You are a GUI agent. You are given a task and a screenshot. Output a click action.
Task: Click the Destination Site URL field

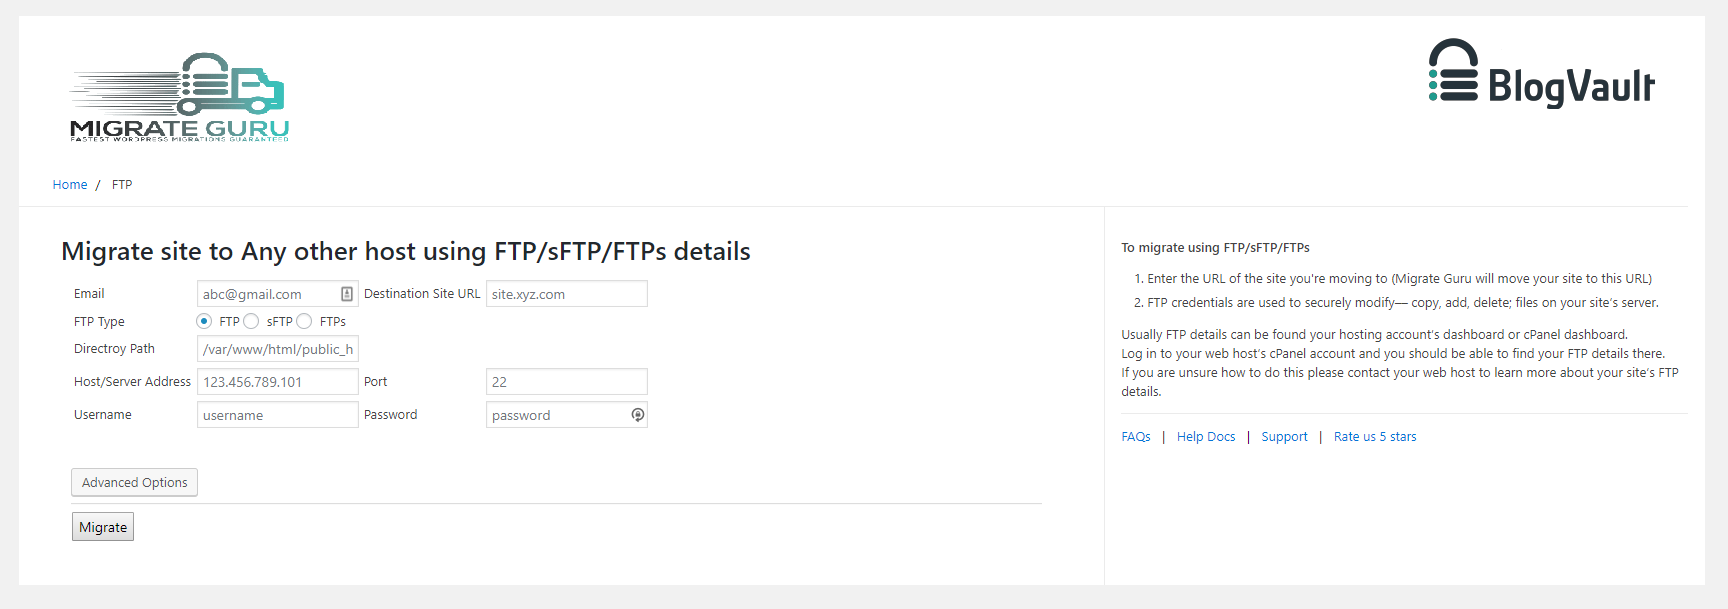(x=566, y=294)
